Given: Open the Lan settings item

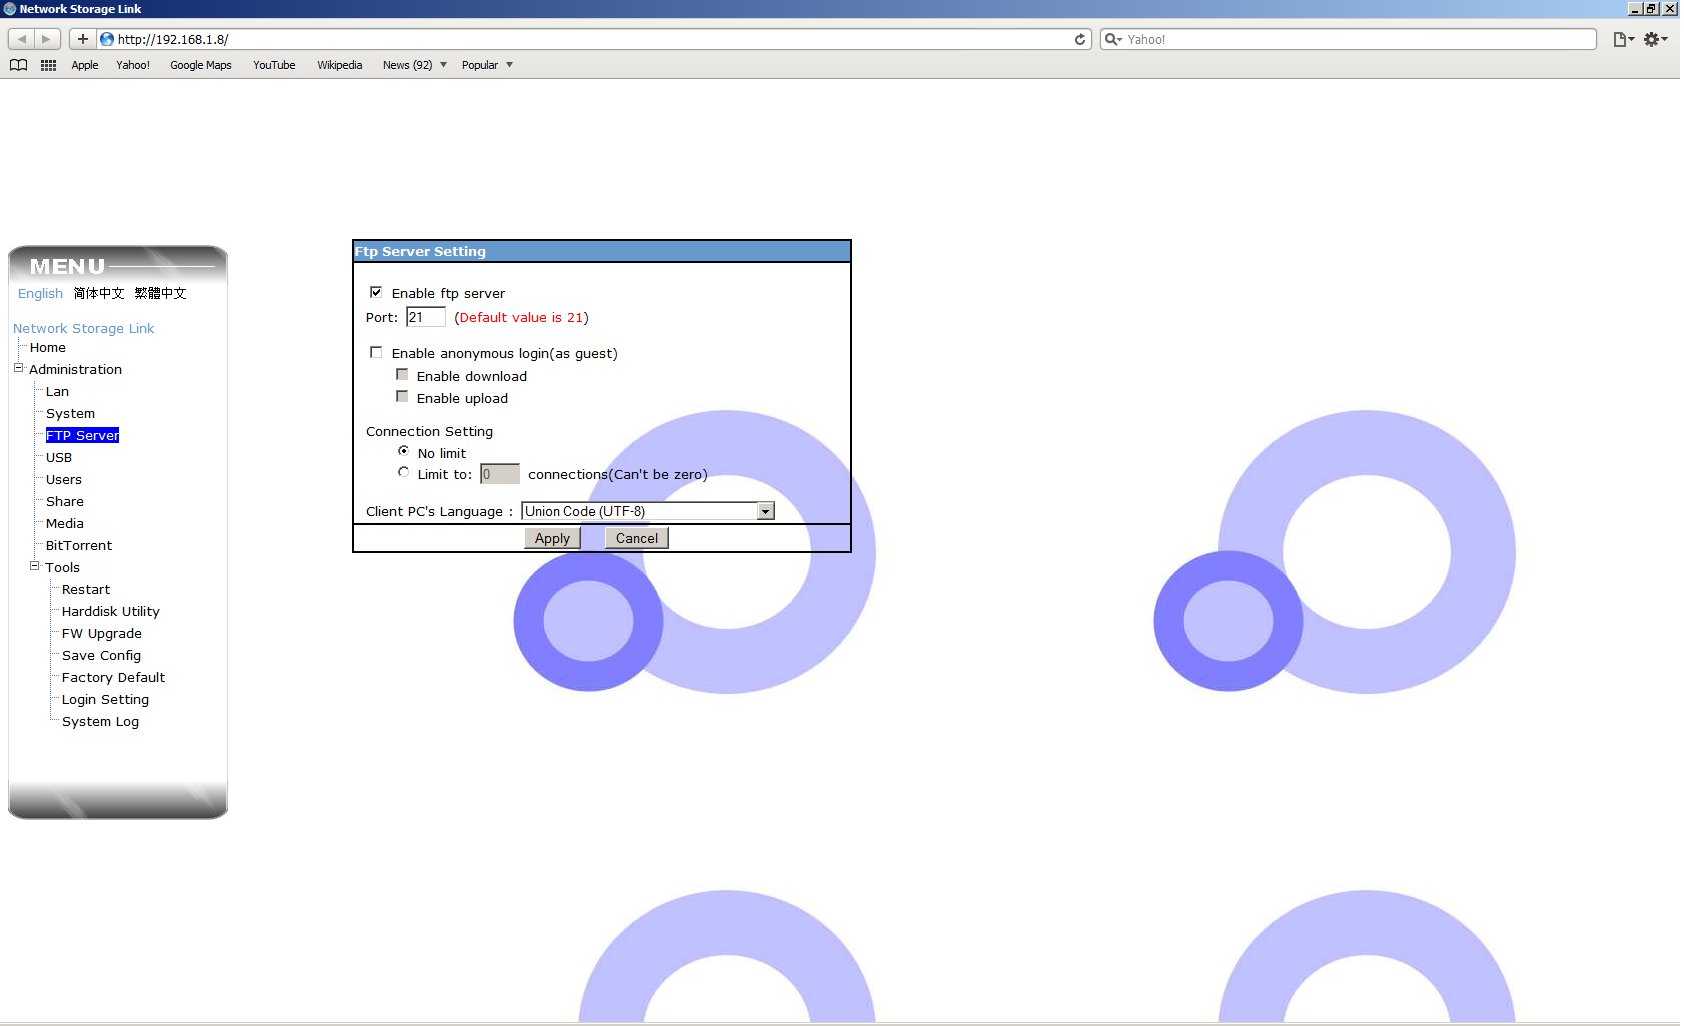Looking at the screenshot, I should (x=57, y=391).
